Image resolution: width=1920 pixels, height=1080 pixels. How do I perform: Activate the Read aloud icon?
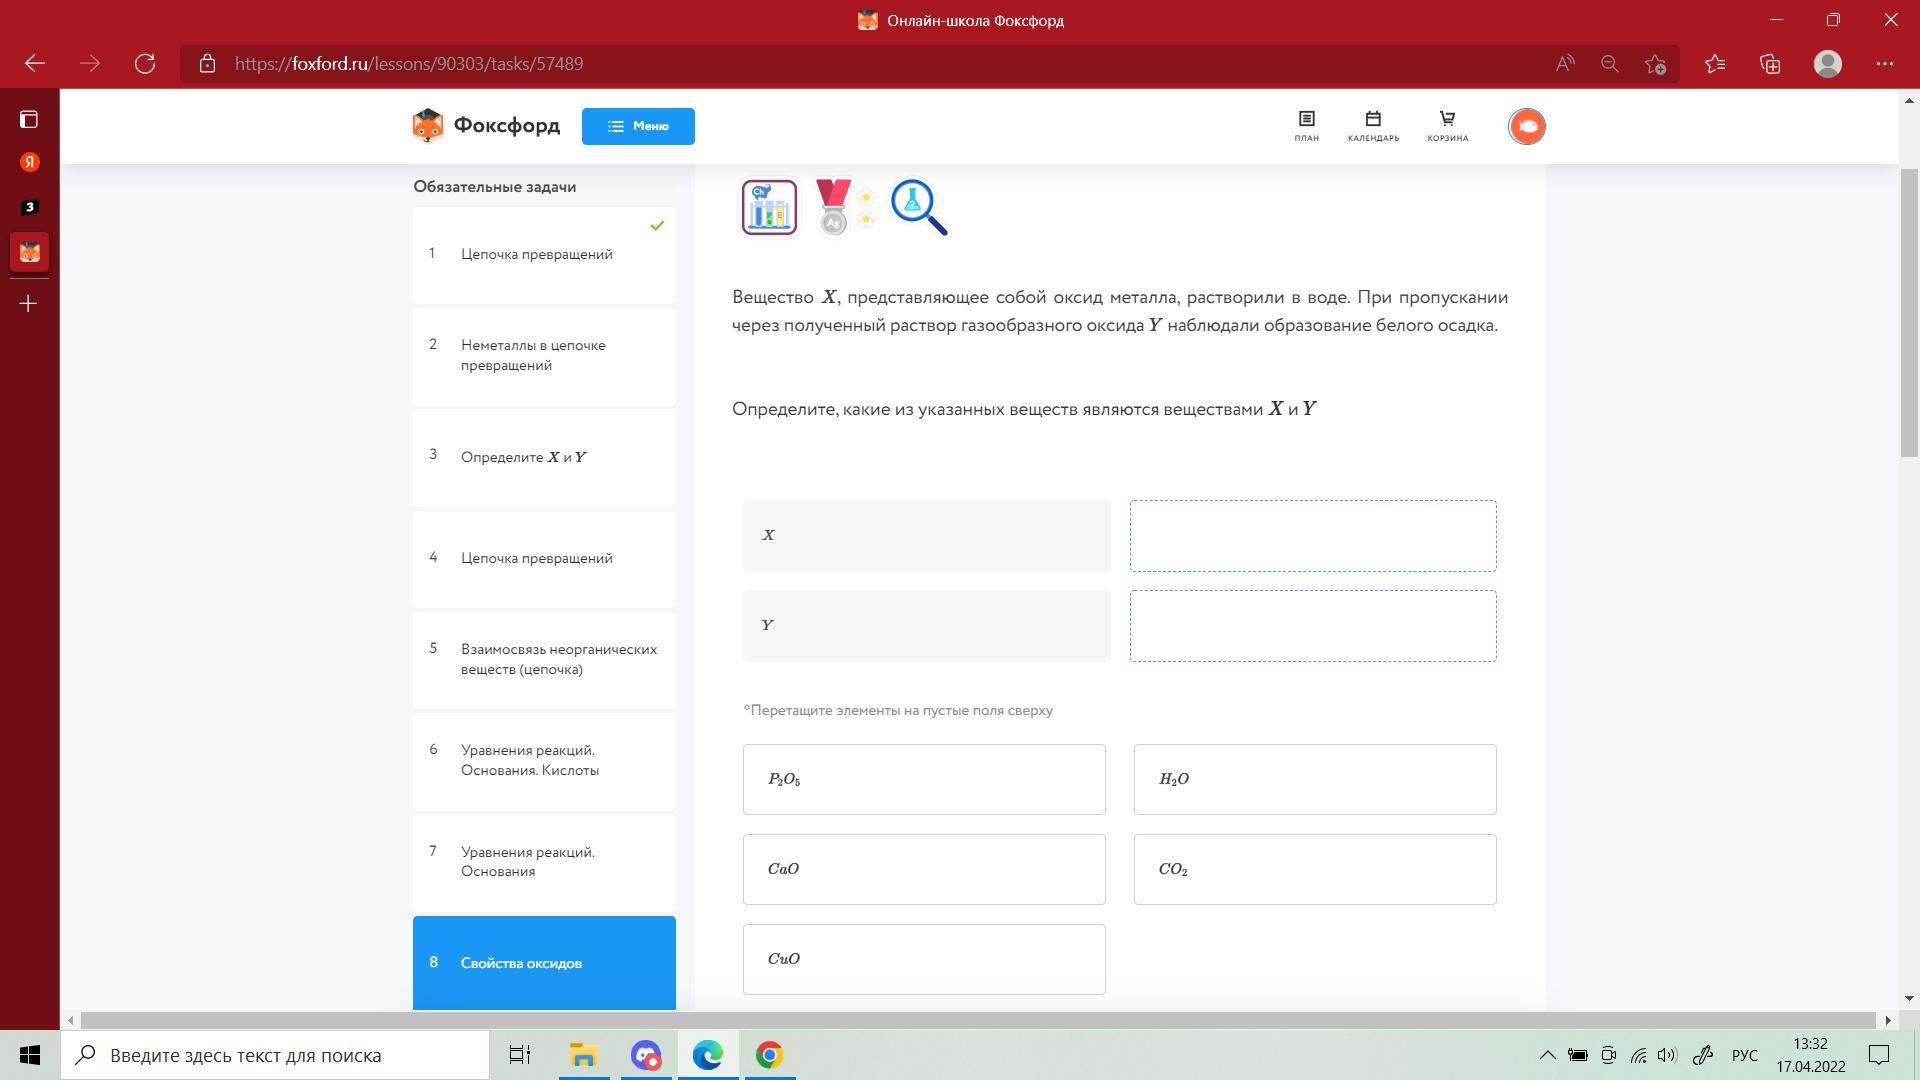1565,64
